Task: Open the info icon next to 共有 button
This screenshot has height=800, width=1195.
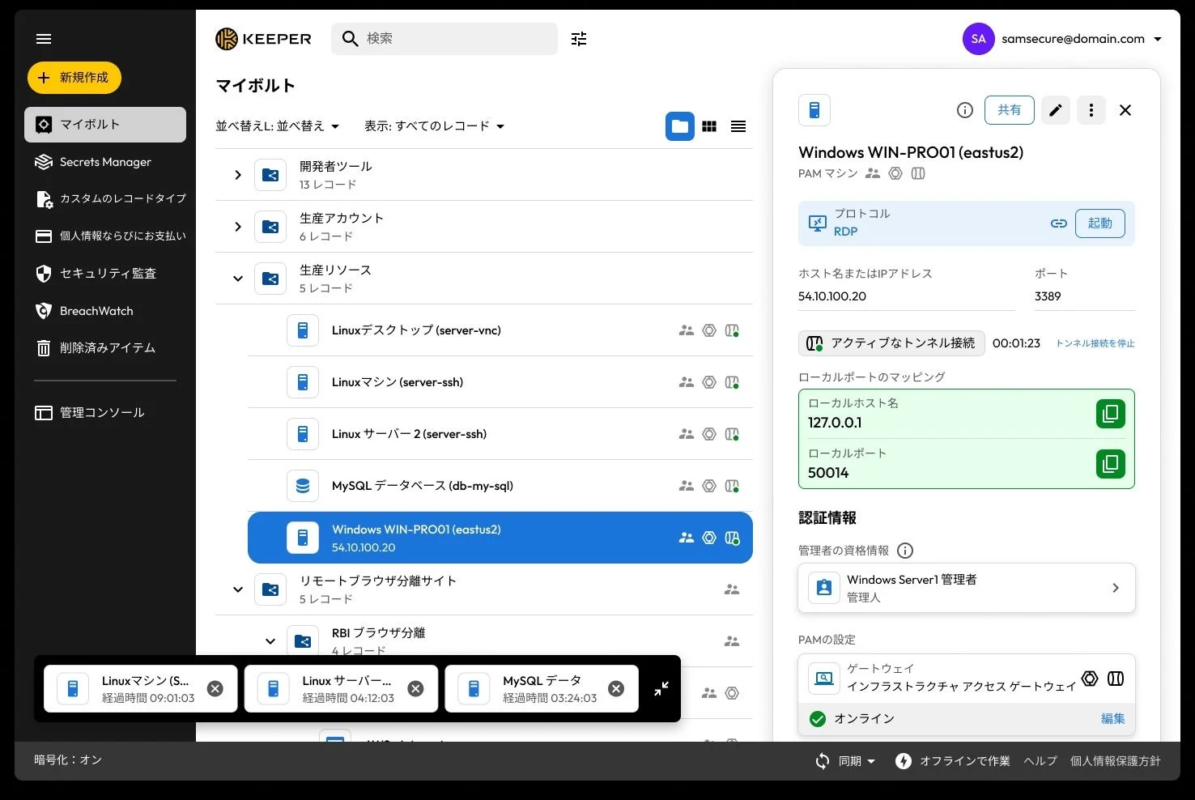Action: [x=964, y=110]
